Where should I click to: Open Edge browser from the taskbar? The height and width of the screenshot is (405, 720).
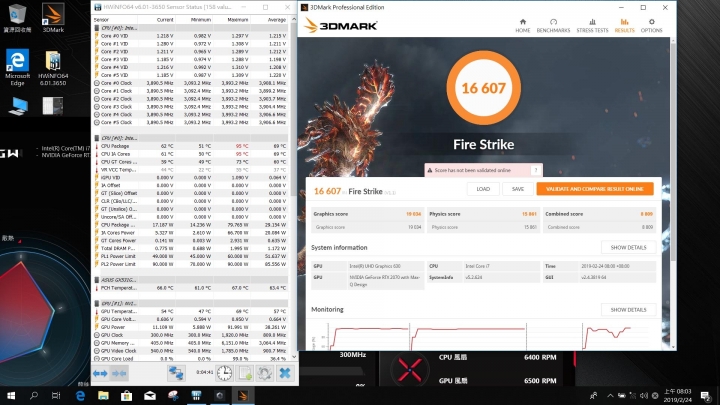[x=80, y=395]
